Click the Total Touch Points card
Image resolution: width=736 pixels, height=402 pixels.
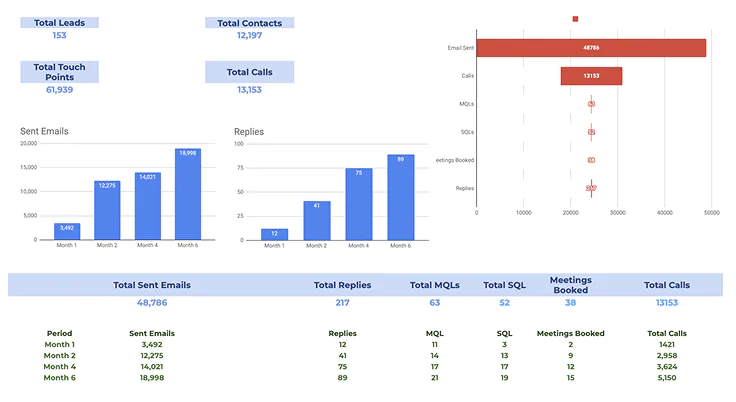tap(59, 72)
